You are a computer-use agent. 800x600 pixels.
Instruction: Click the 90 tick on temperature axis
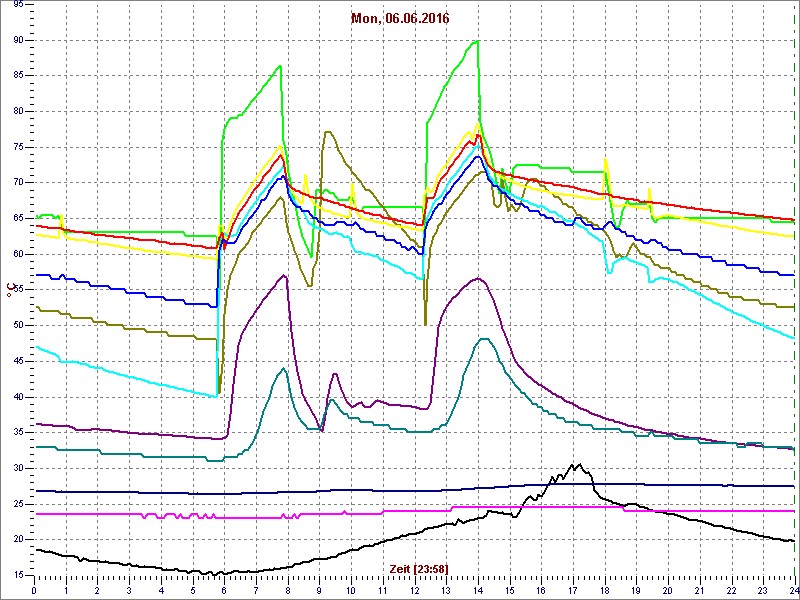click(x=18, y=40)
